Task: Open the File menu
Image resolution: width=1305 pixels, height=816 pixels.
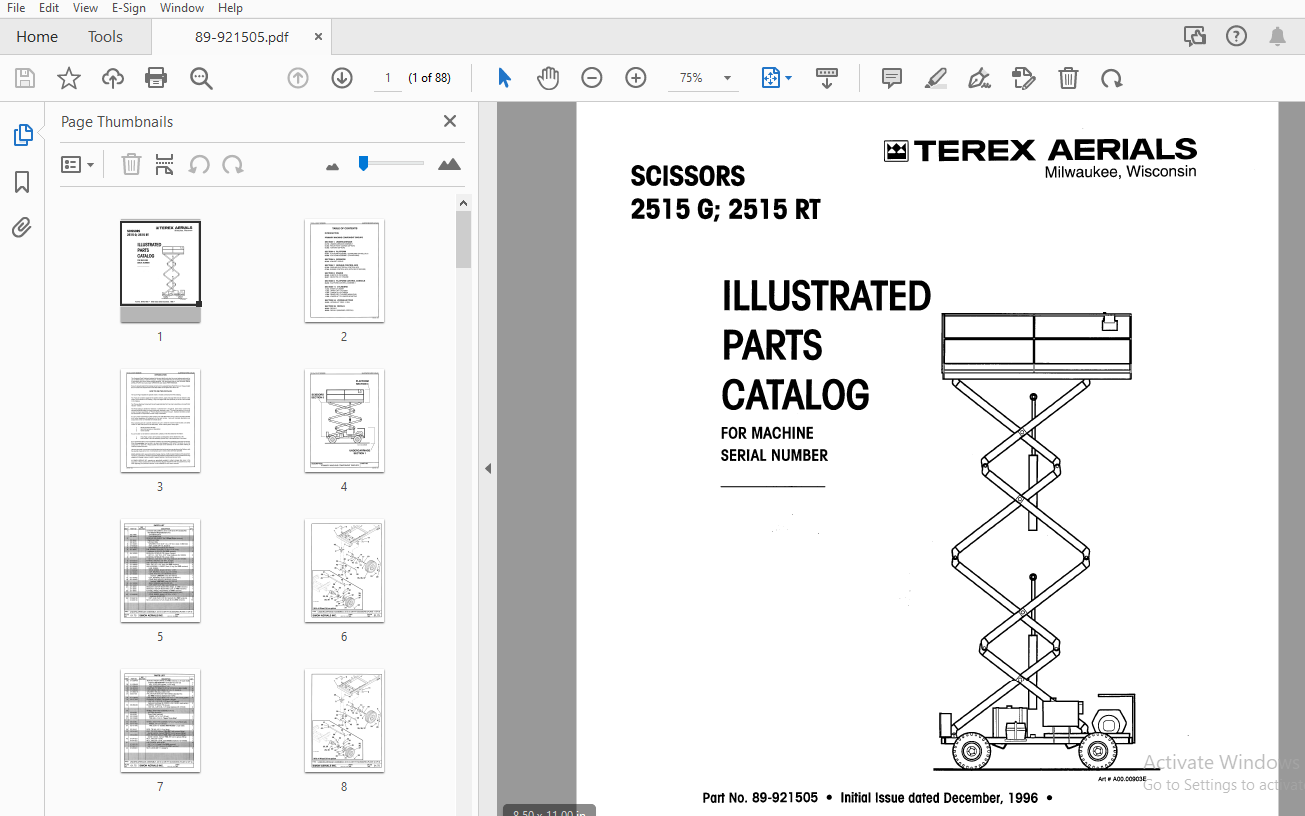Action: point(16,8)
